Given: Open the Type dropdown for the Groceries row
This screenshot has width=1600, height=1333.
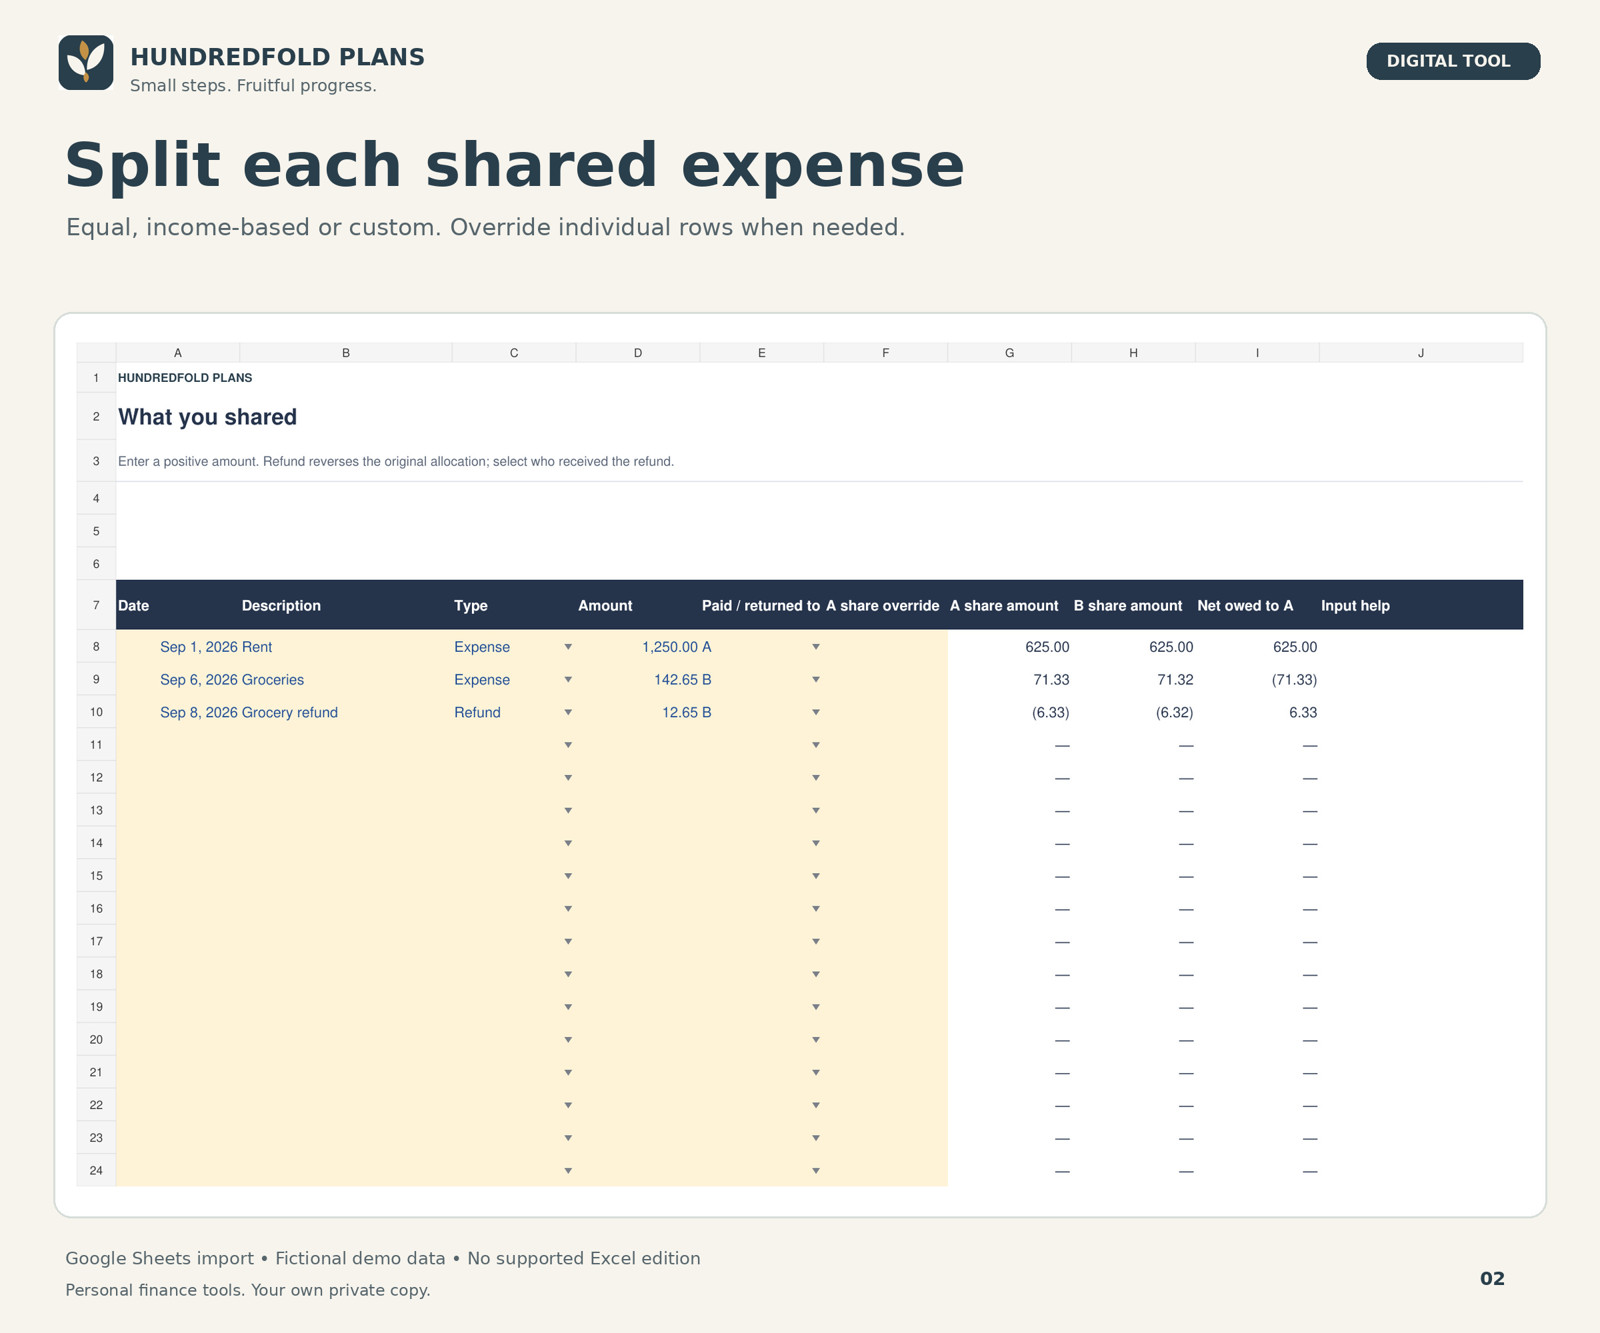Looking at the screenshot, I should click(x=568, y=680).
